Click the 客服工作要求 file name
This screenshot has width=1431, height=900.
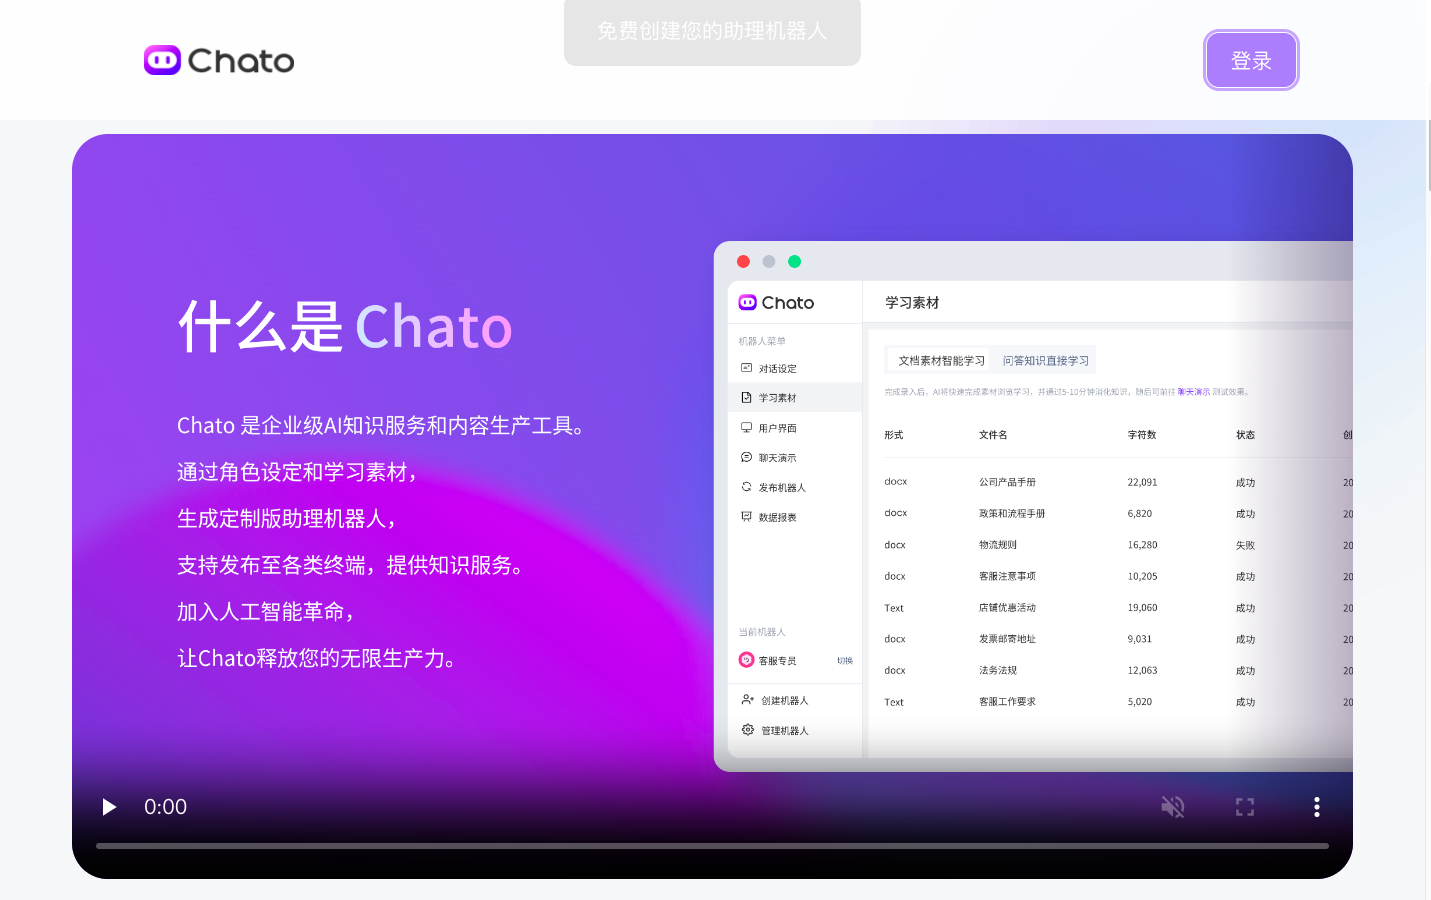1007,702
